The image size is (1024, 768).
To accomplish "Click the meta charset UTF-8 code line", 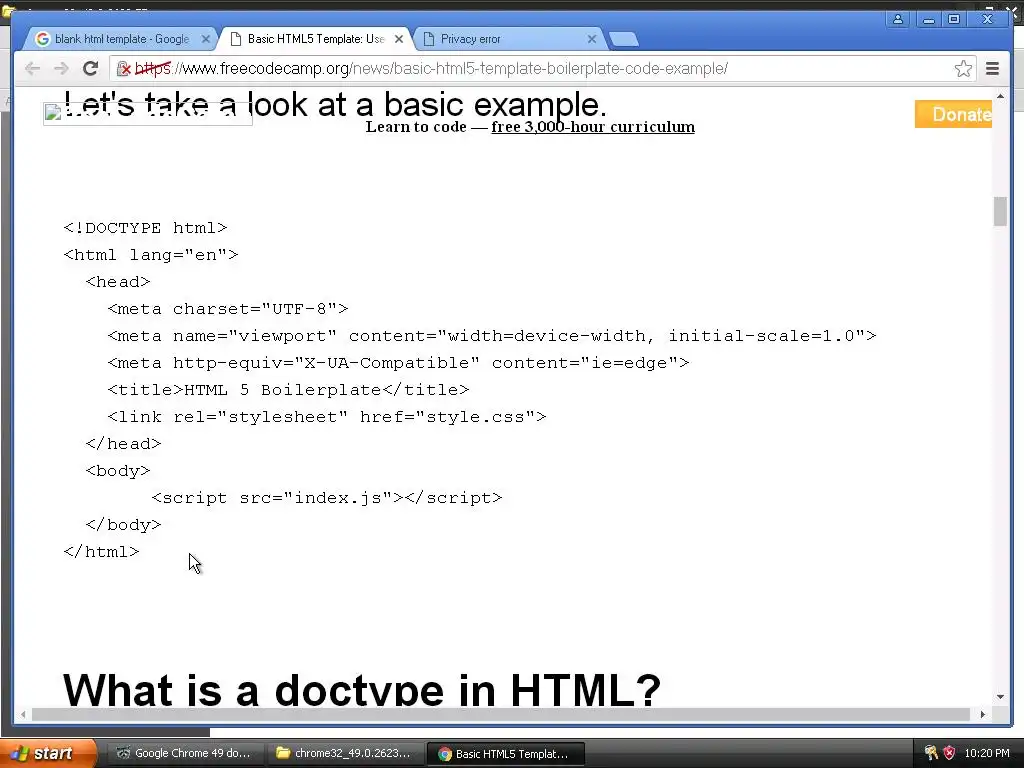I will (x=228, y=309).
